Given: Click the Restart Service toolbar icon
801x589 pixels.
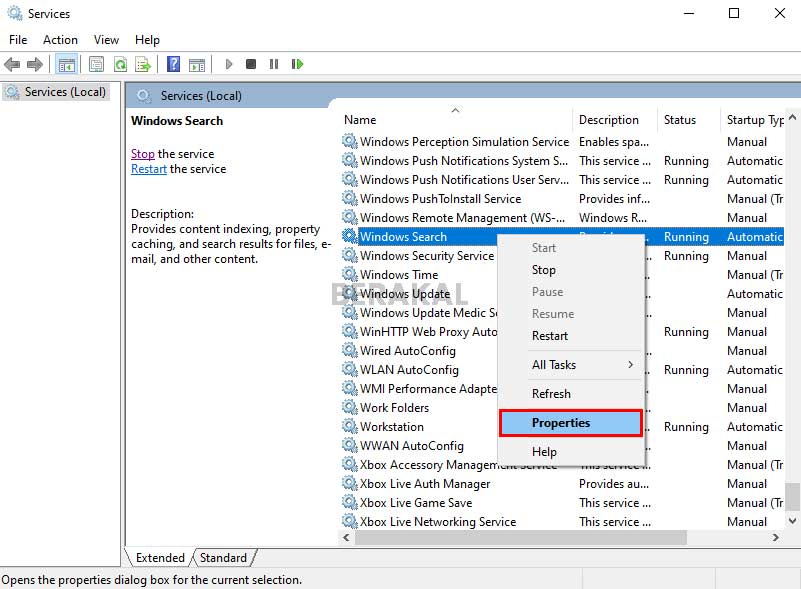Looking at the screenshot, I should (x=297, y=64).
